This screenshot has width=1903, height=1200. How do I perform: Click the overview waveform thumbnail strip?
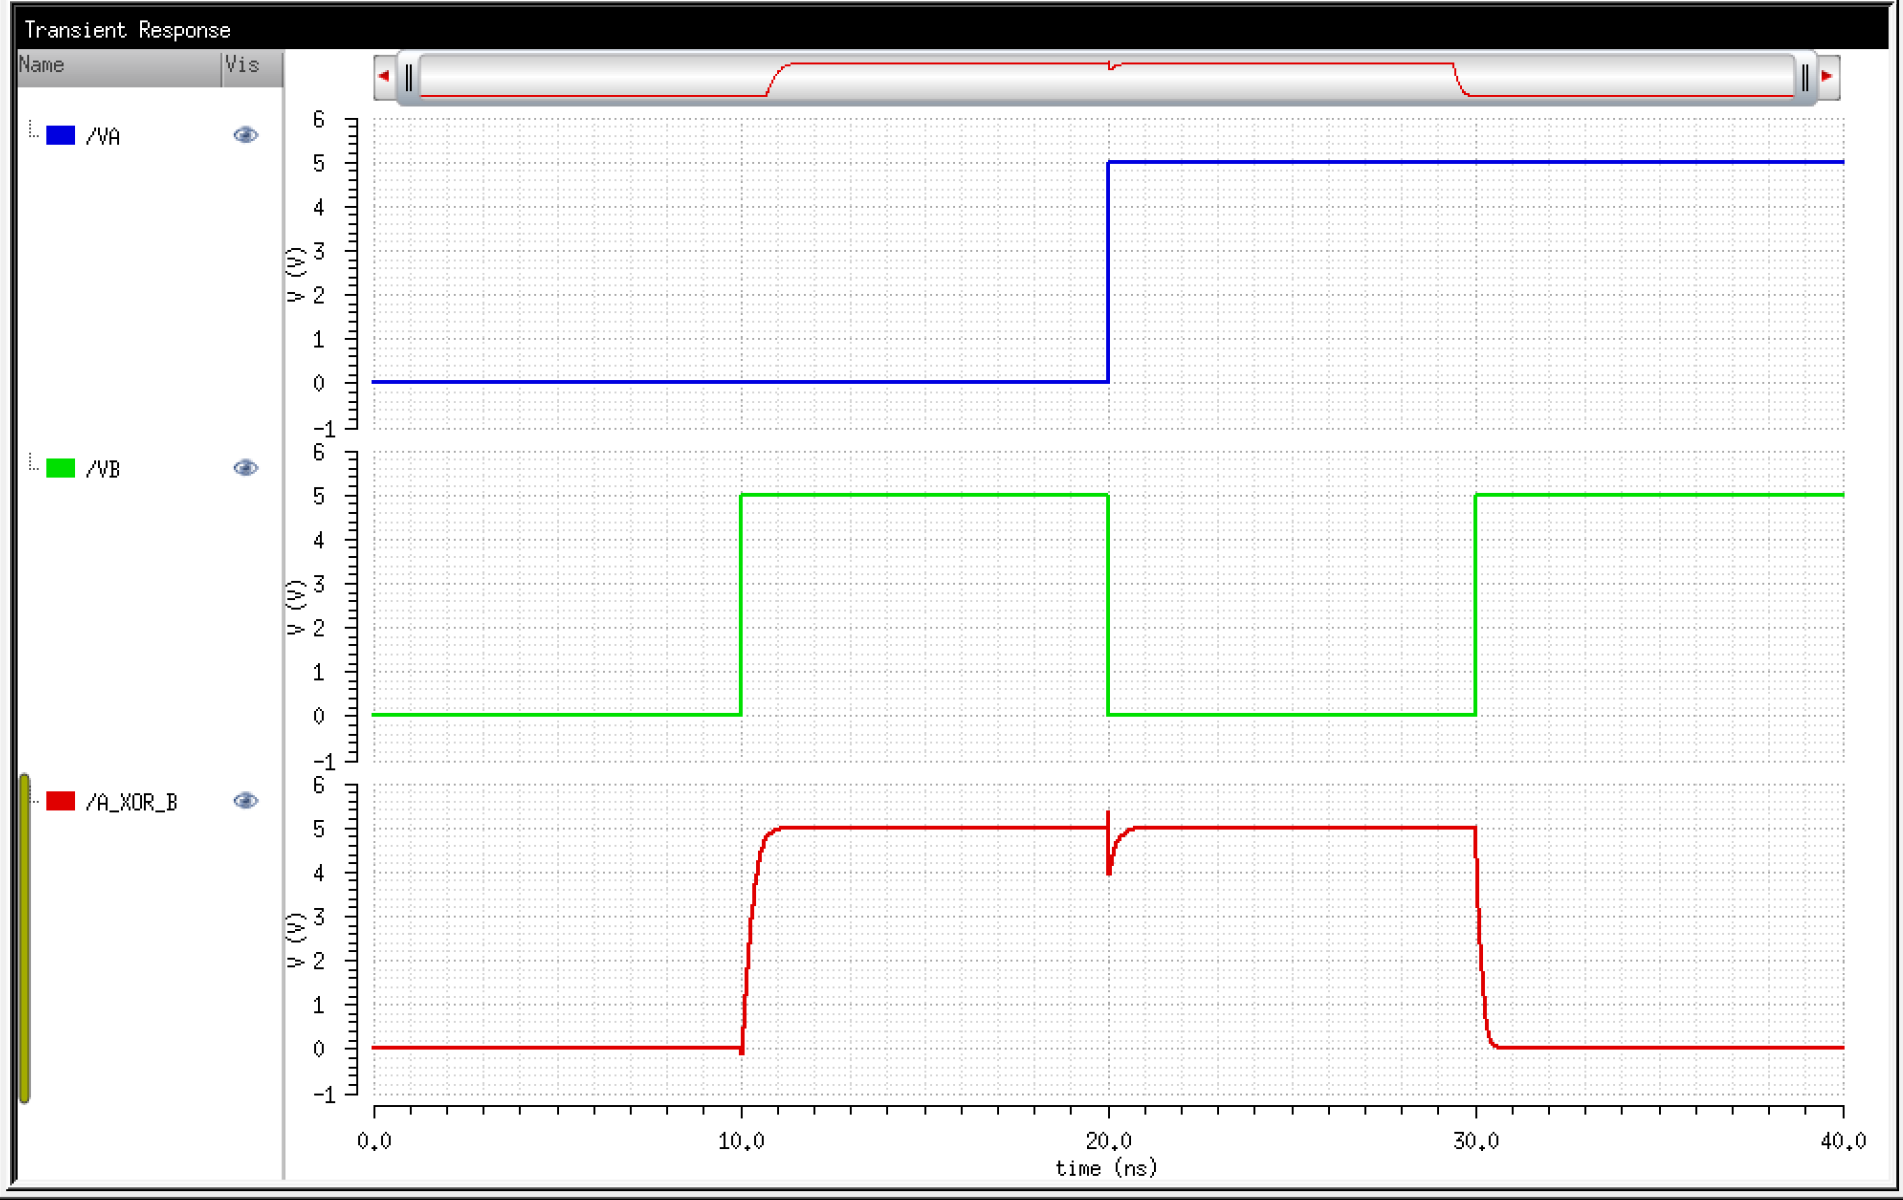[1107, 77]
